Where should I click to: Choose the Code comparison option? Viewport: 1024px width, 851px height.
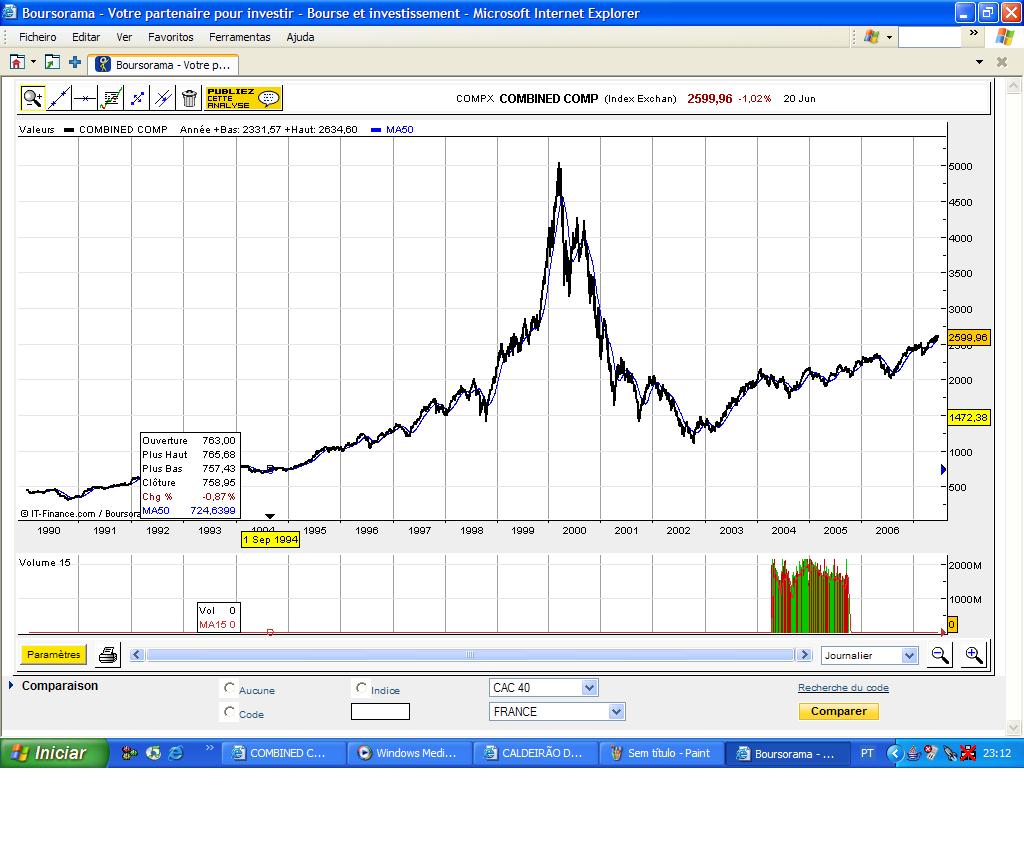click(x=229, y=711)
